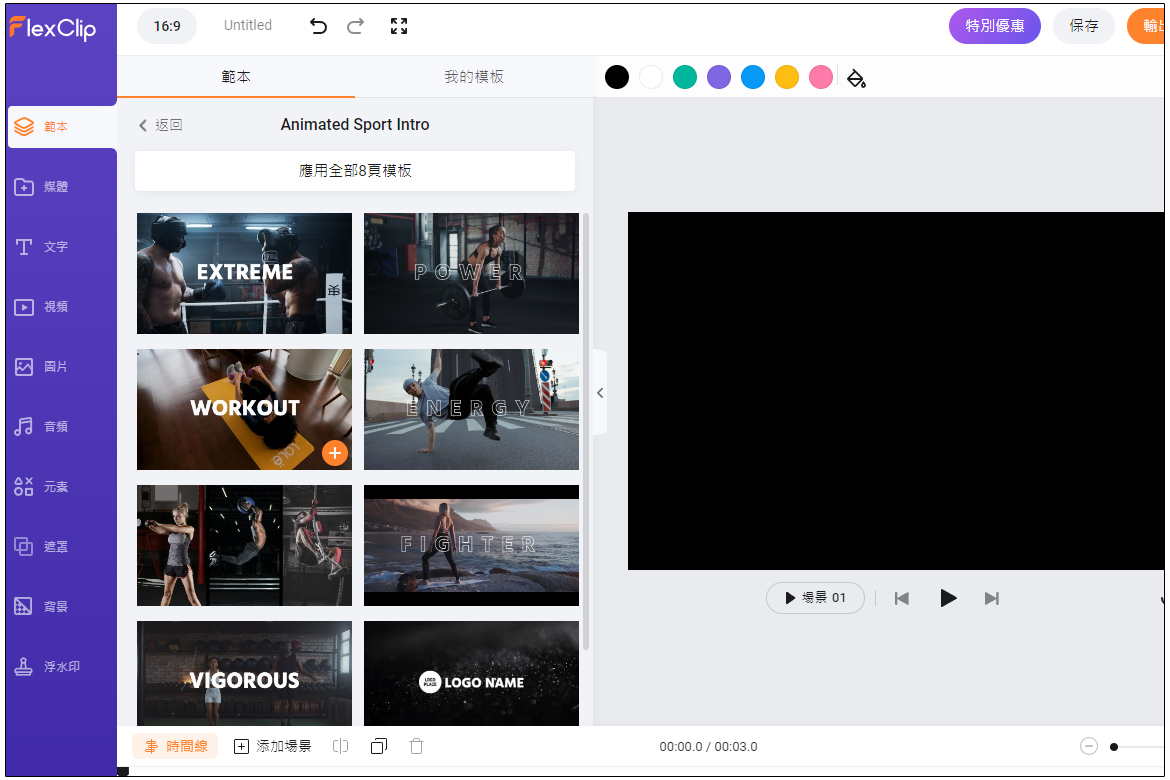Select the pink color swatch
The image size is (1170, 780).
[x=821, y=77]
